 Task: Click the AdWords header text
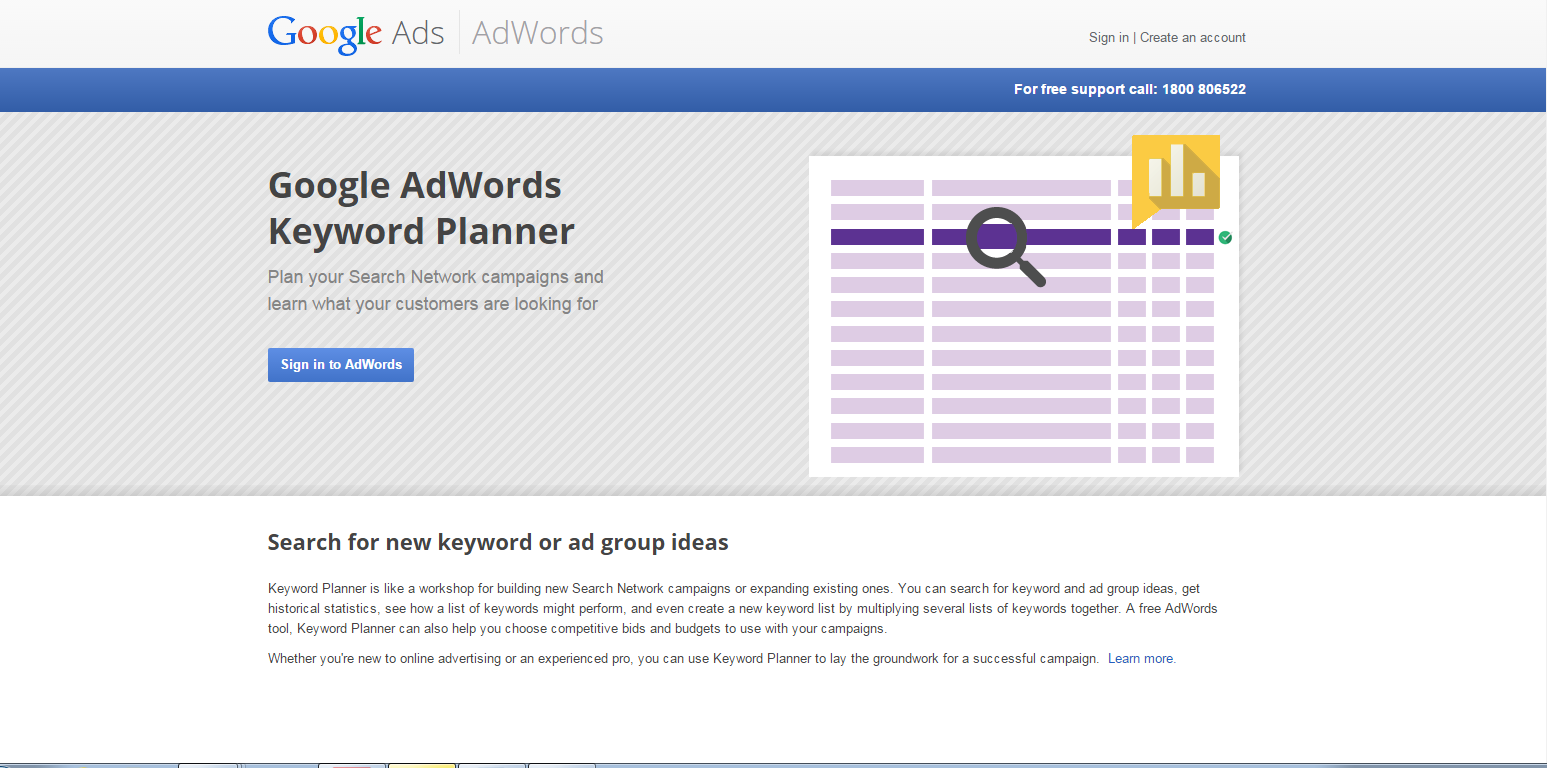(538, 33)
